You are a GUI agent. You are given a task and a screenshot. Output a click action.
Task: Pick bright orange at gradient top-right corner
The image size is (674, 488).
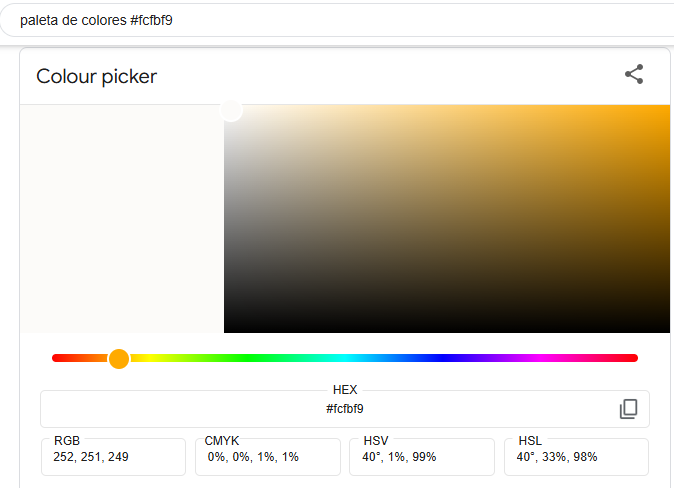coord(665,109)
